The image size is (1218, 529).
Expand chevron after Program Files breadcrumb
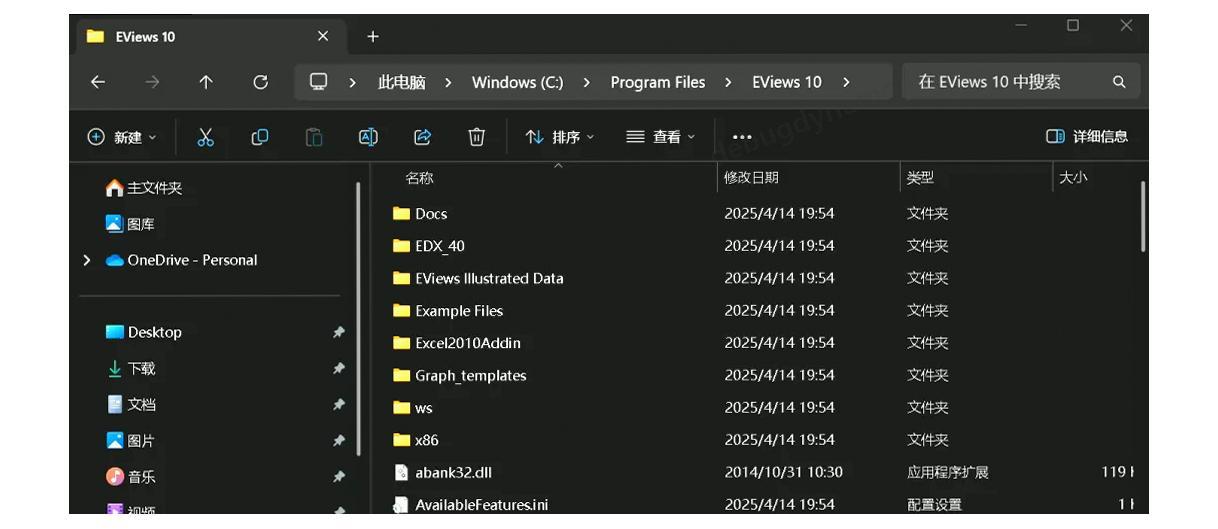(x=728, y=82)
